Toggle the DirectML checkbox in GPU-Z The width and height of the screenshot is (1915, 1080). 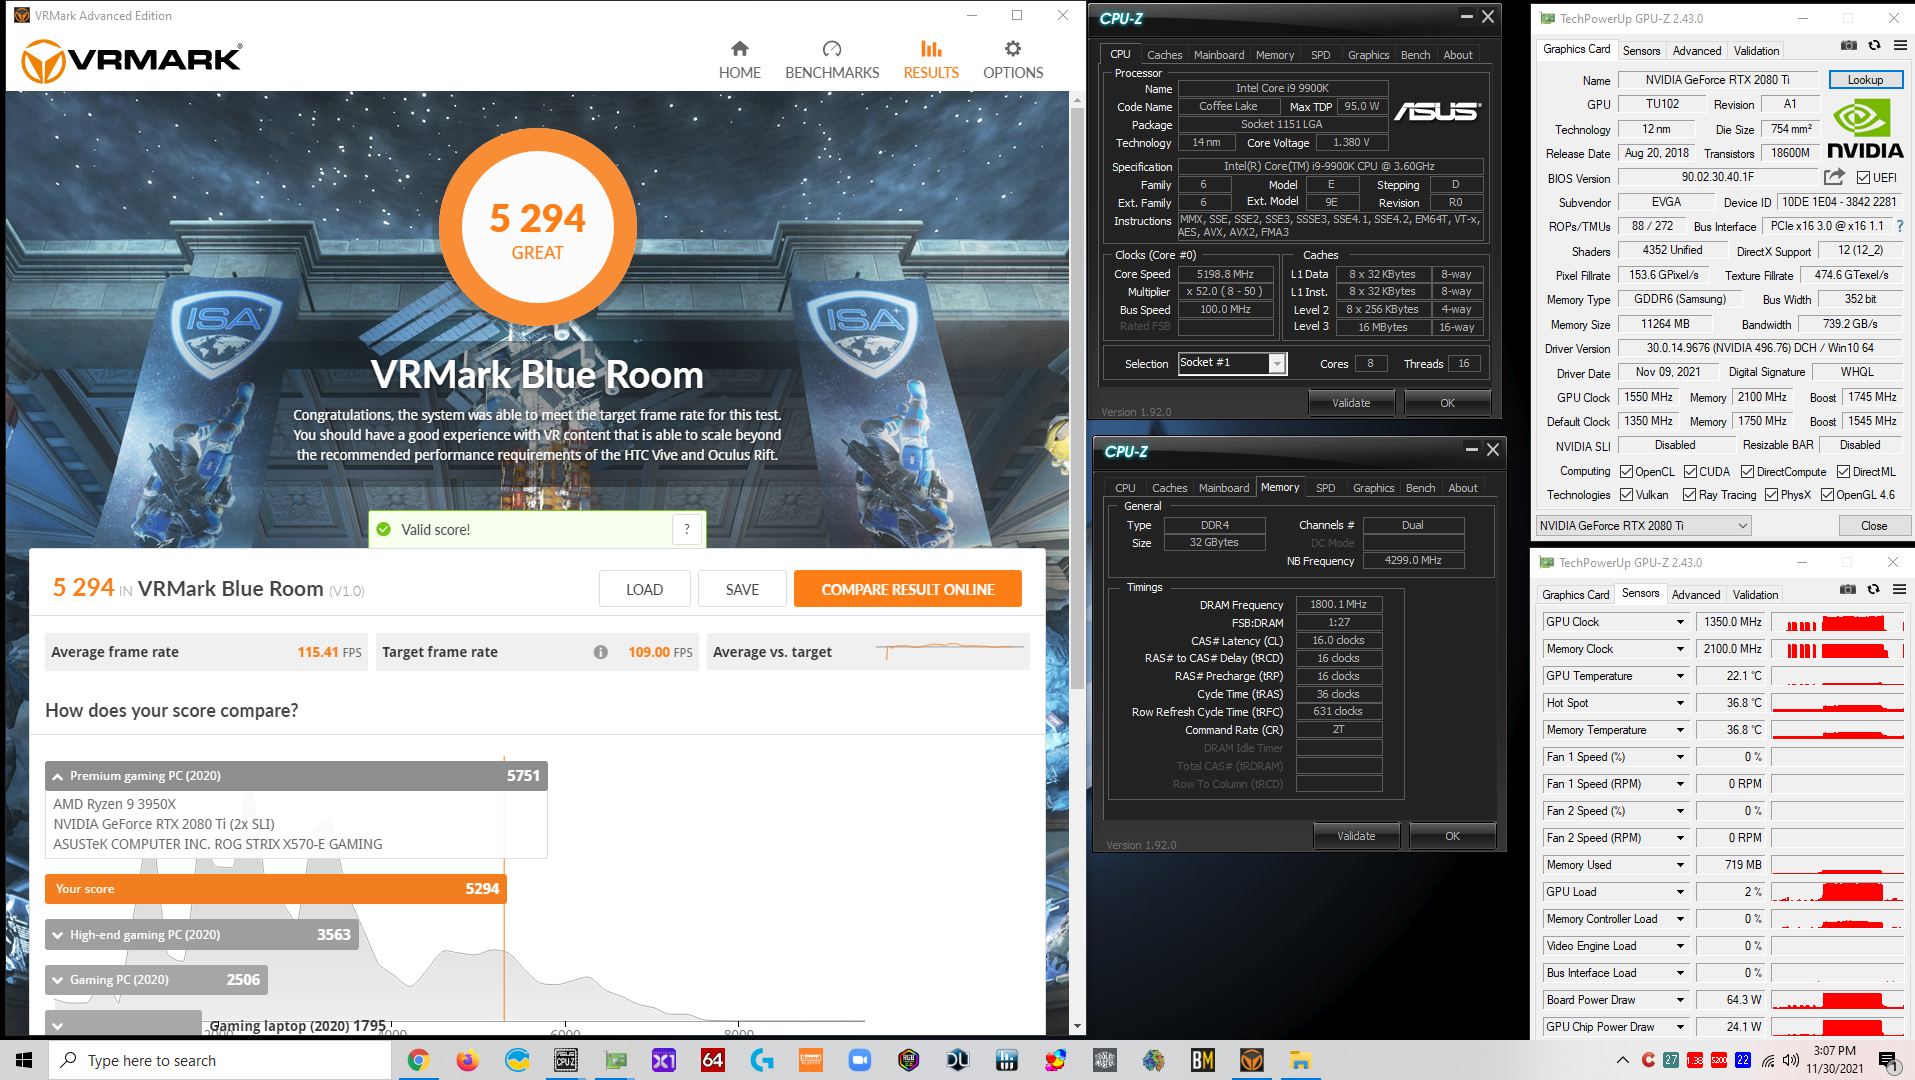(x=1844, y=472)
